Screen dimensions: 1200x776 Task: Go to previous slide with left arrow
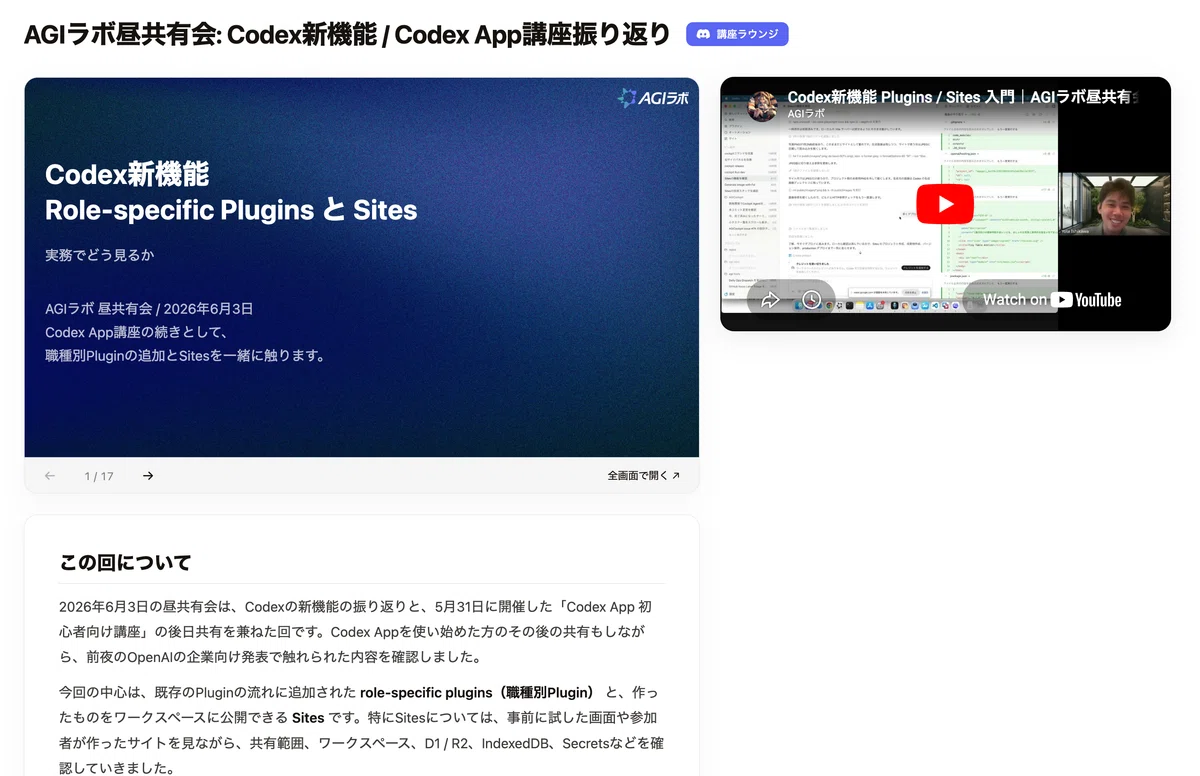click(50, 476)
